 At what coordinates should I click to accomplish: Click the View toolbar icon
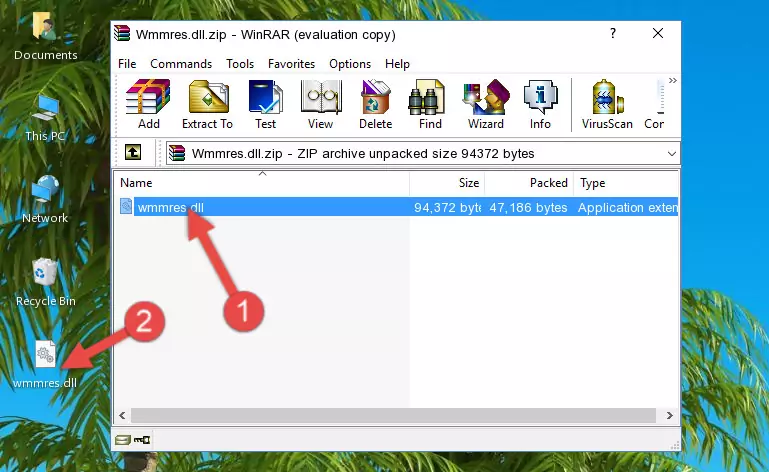coord(321,105)
